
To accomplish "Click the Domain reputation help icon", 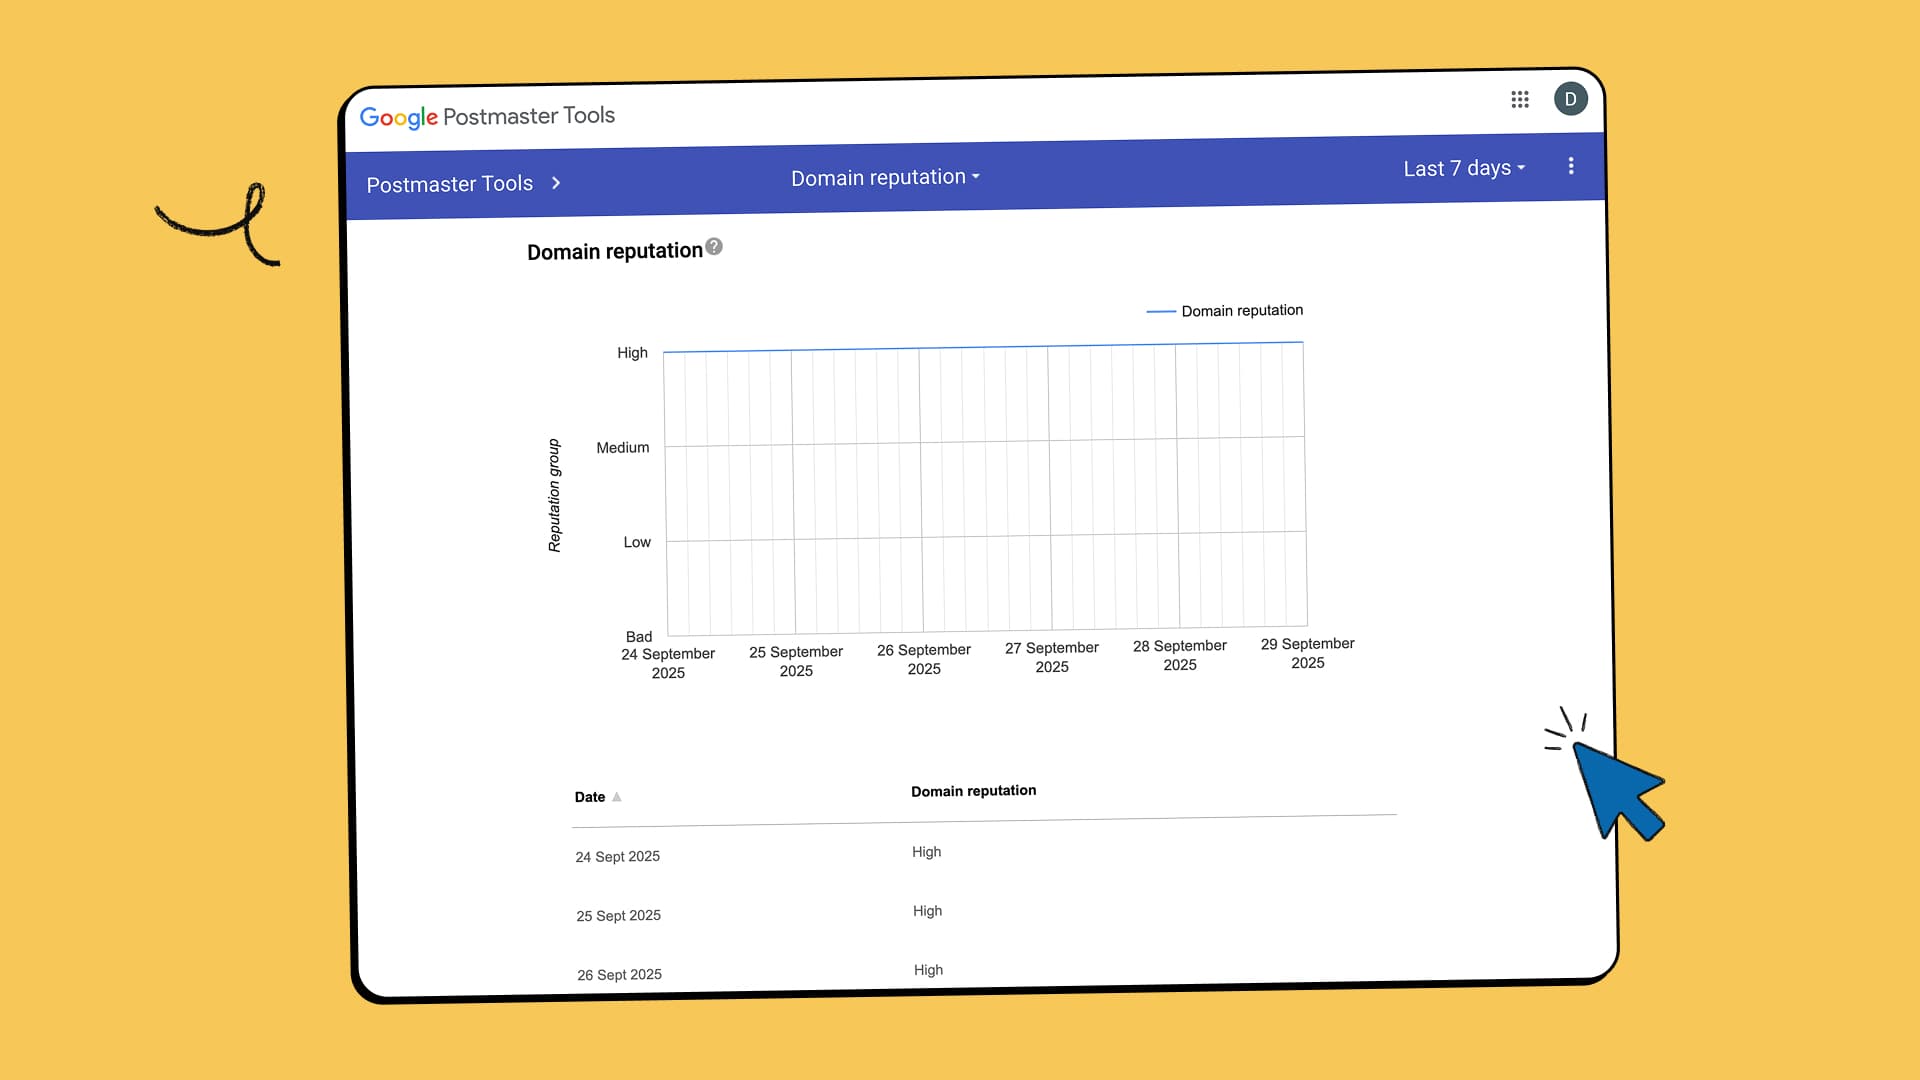I will click(714, 246).
